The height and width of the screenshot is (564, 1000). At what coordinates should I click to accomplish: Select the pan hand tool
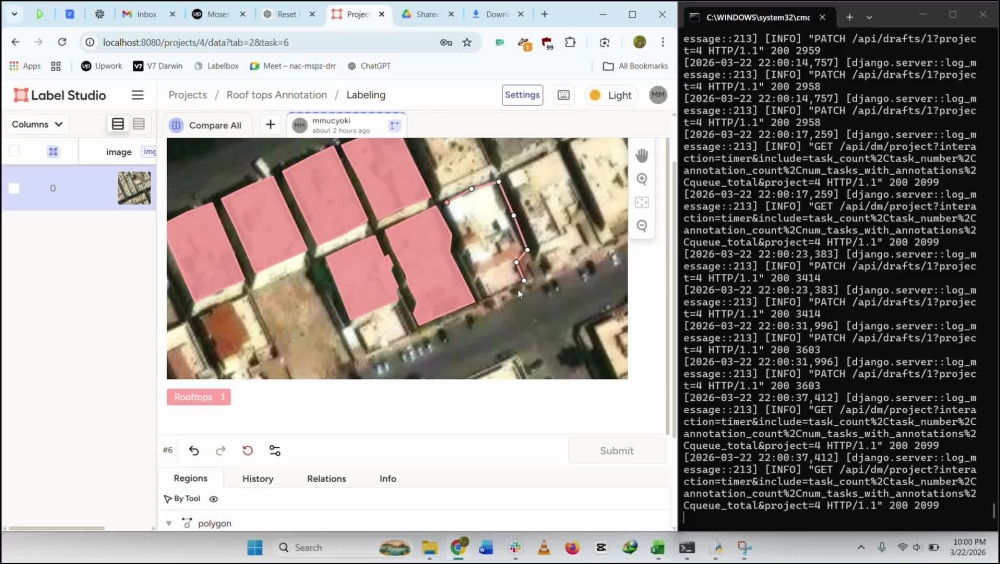pyautogui.click(x=642, y=155)
